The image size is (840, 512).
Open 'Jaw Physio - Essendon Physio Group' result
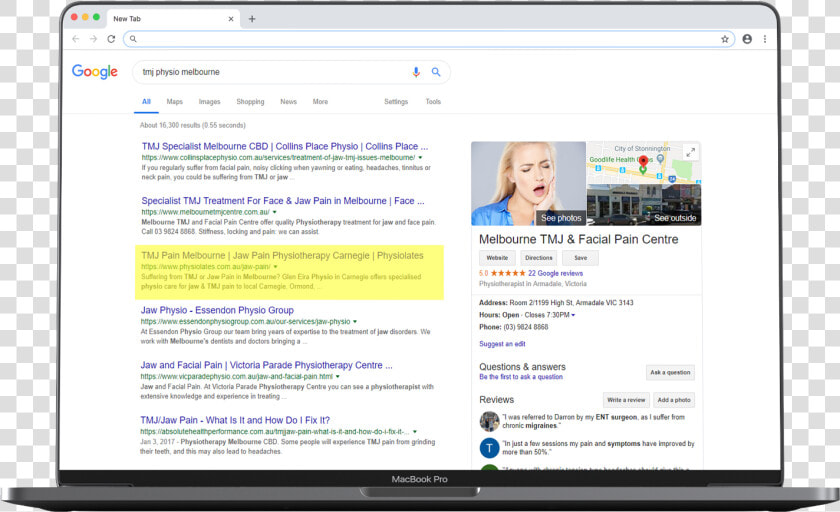coord(217,310)
